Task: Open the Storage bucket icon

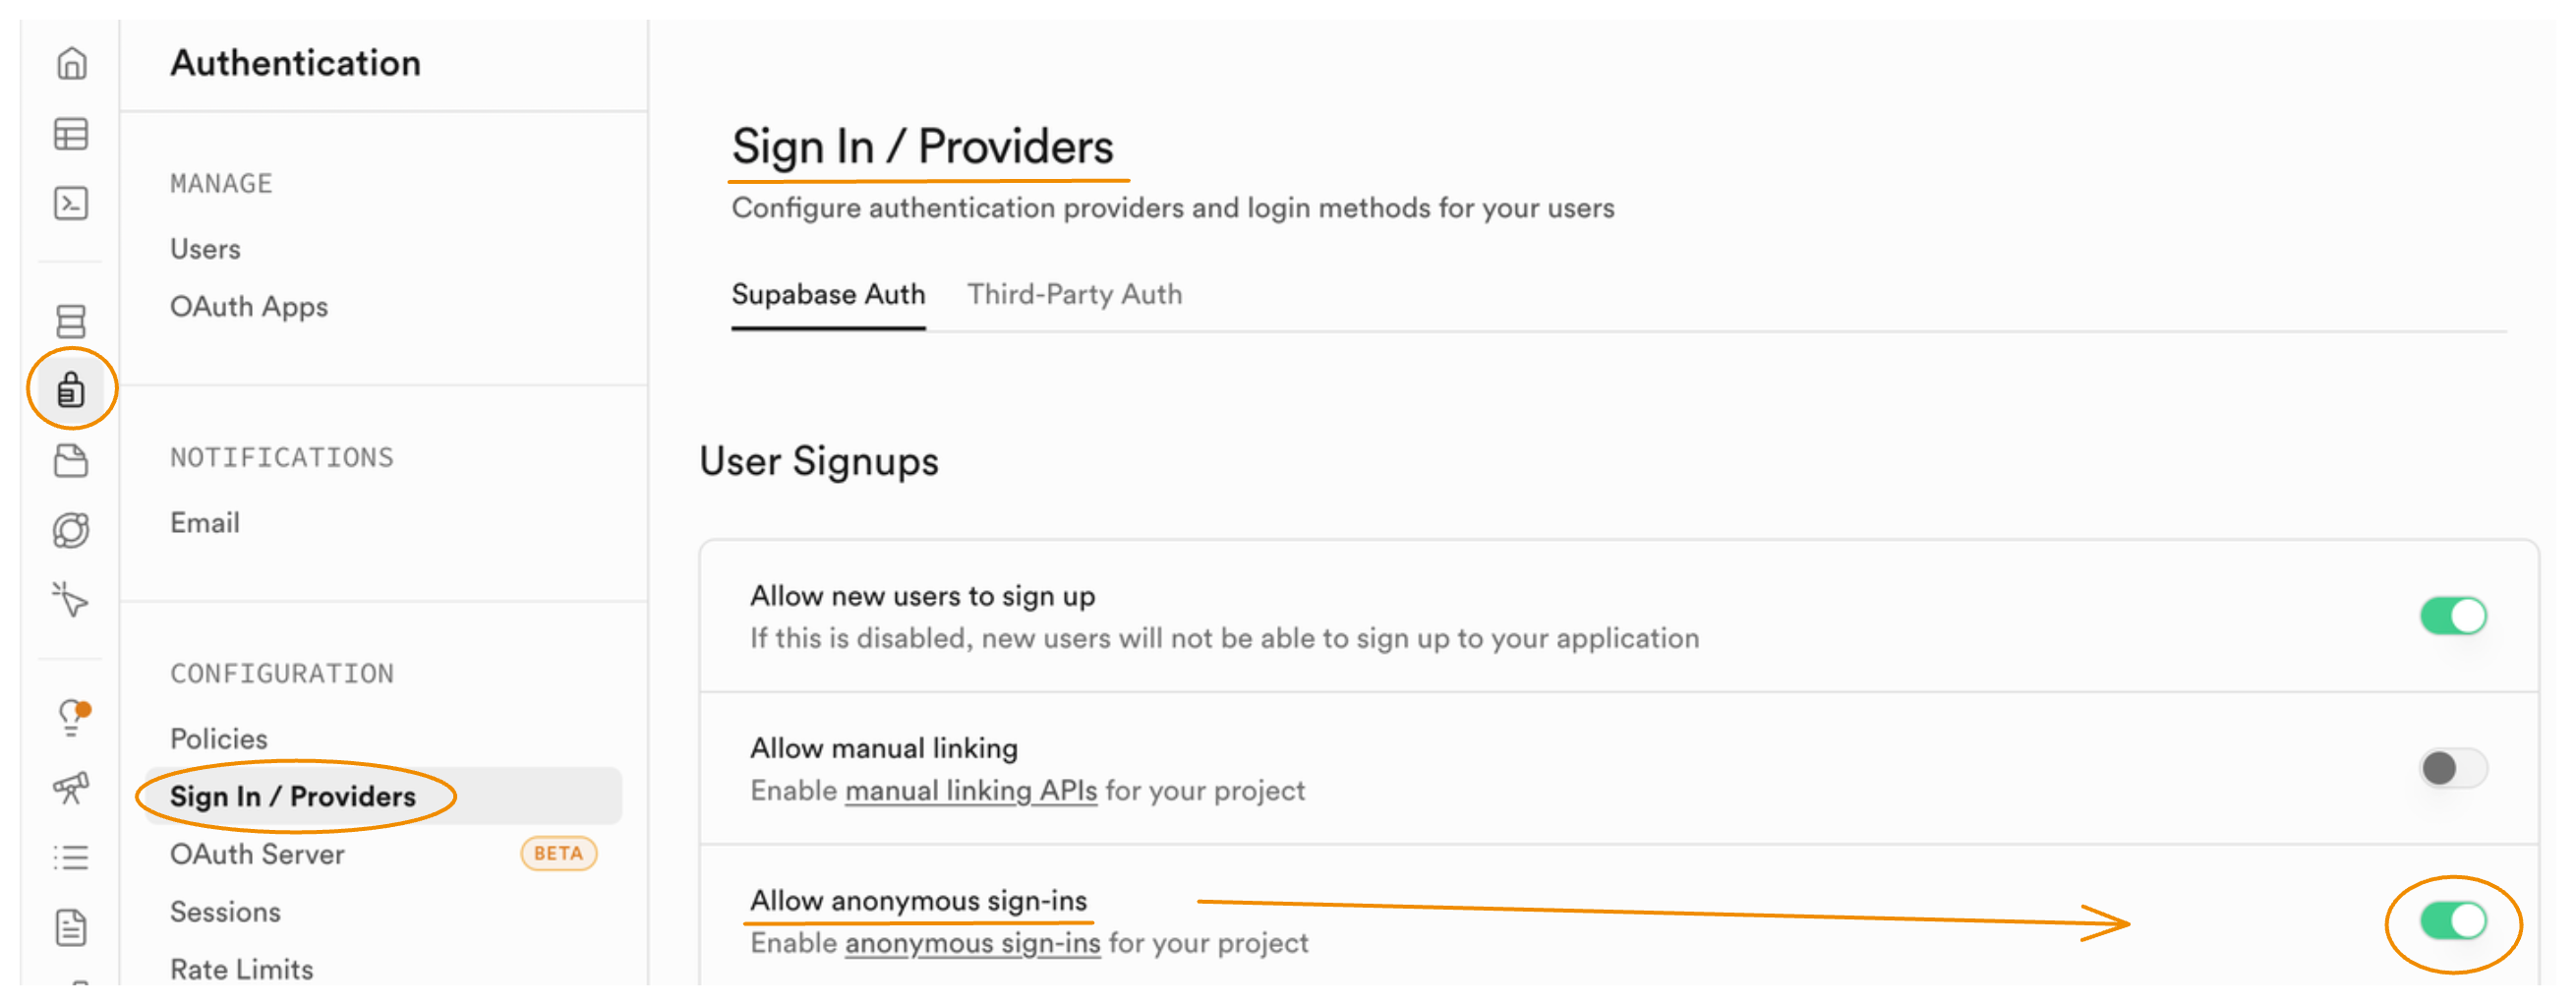Action: click(71, 460)
